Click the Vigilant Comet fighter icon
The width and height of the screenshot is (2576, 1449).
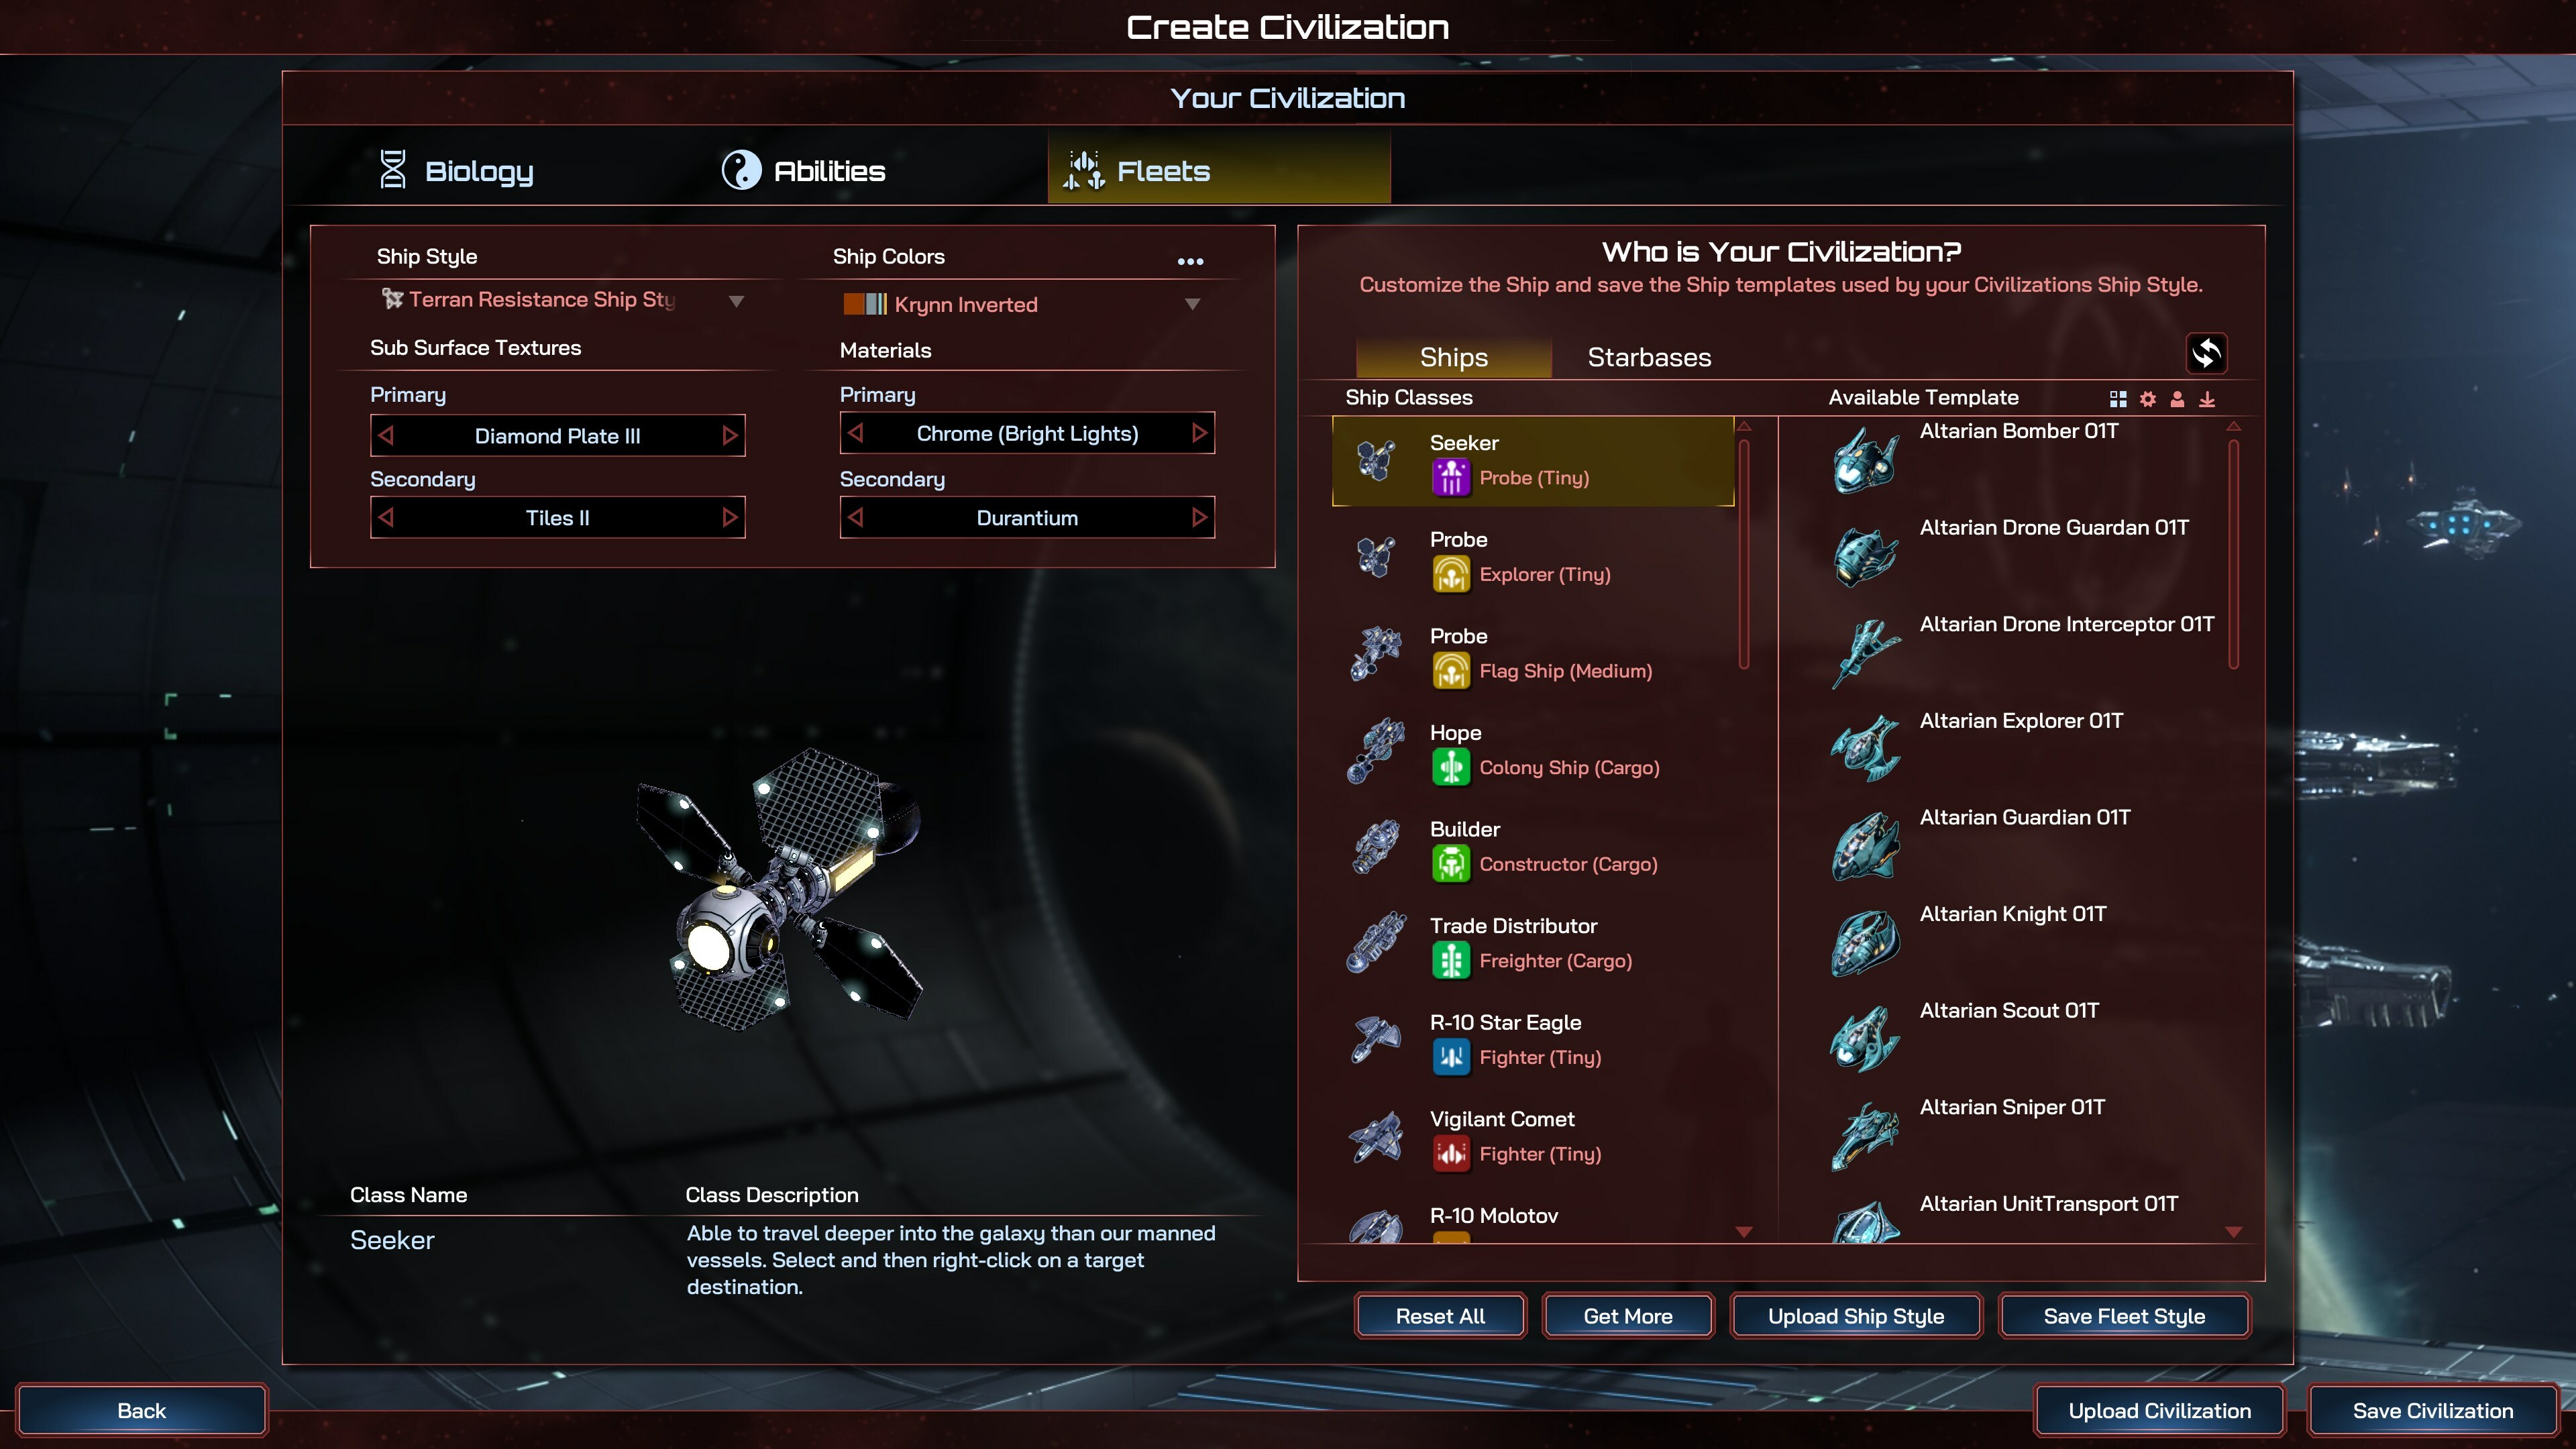1377,1137
